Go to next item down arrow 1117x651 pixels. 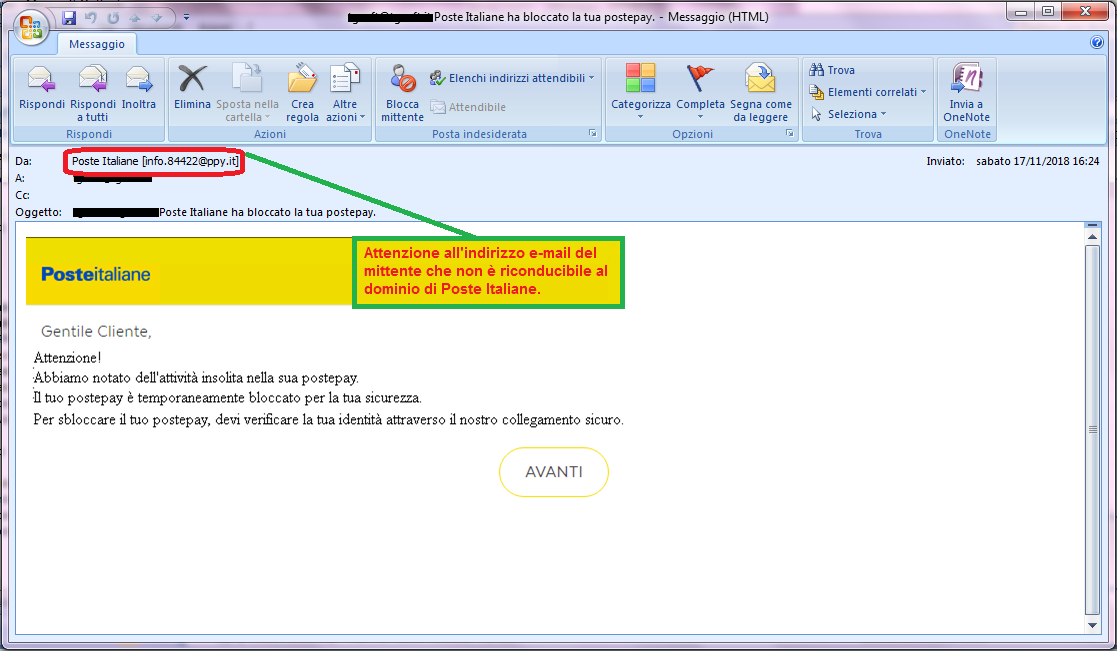coord(157,17)
